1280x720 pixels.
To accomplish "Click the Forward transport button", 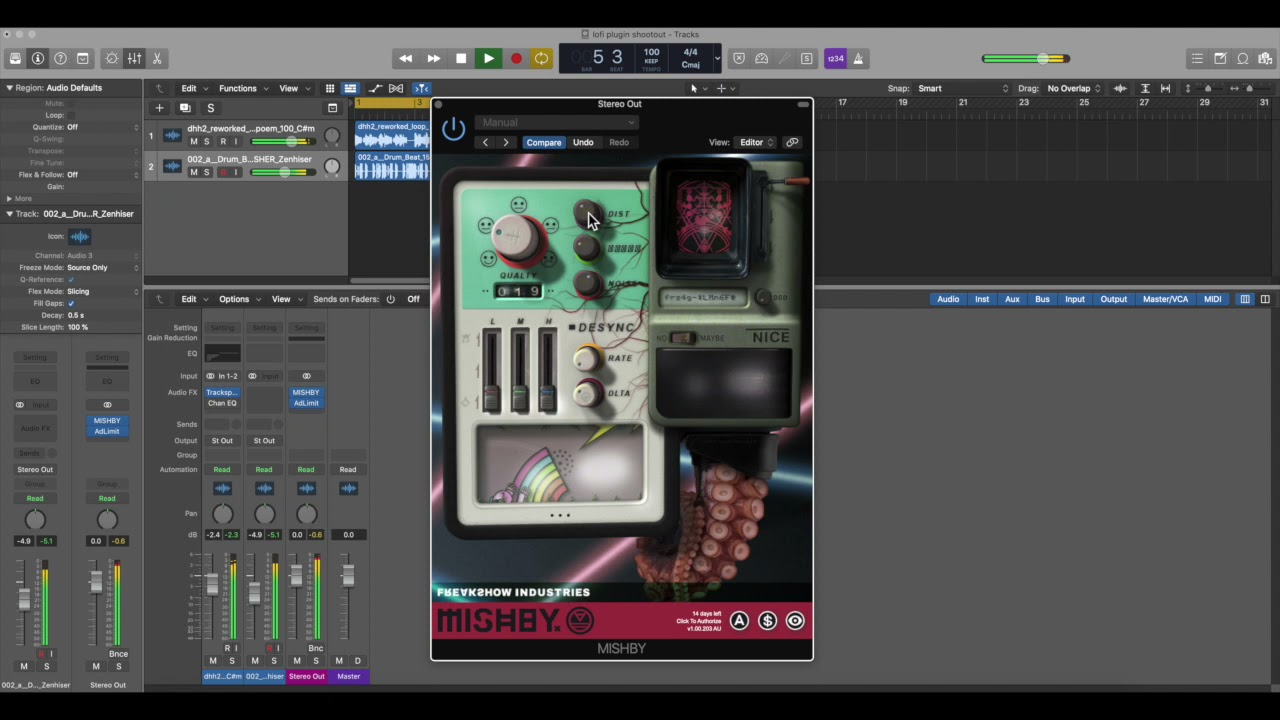I will coord(433,59).
